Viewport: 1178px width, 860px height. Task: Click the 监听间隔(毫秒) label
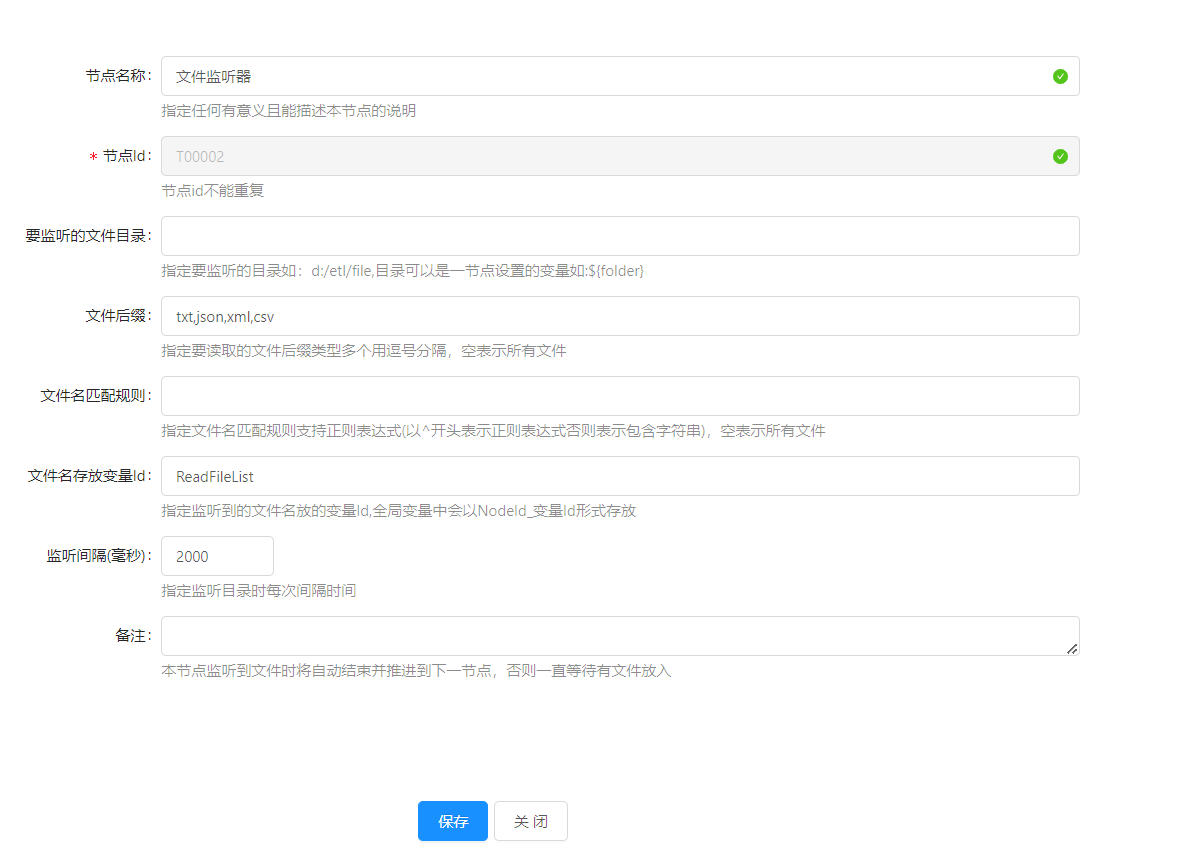click(x=97, y=556)
